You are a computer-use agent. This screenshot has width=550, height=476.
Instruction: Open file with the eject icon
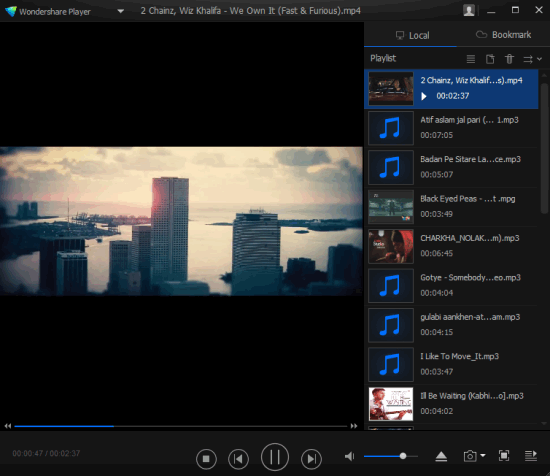point(441,456)
